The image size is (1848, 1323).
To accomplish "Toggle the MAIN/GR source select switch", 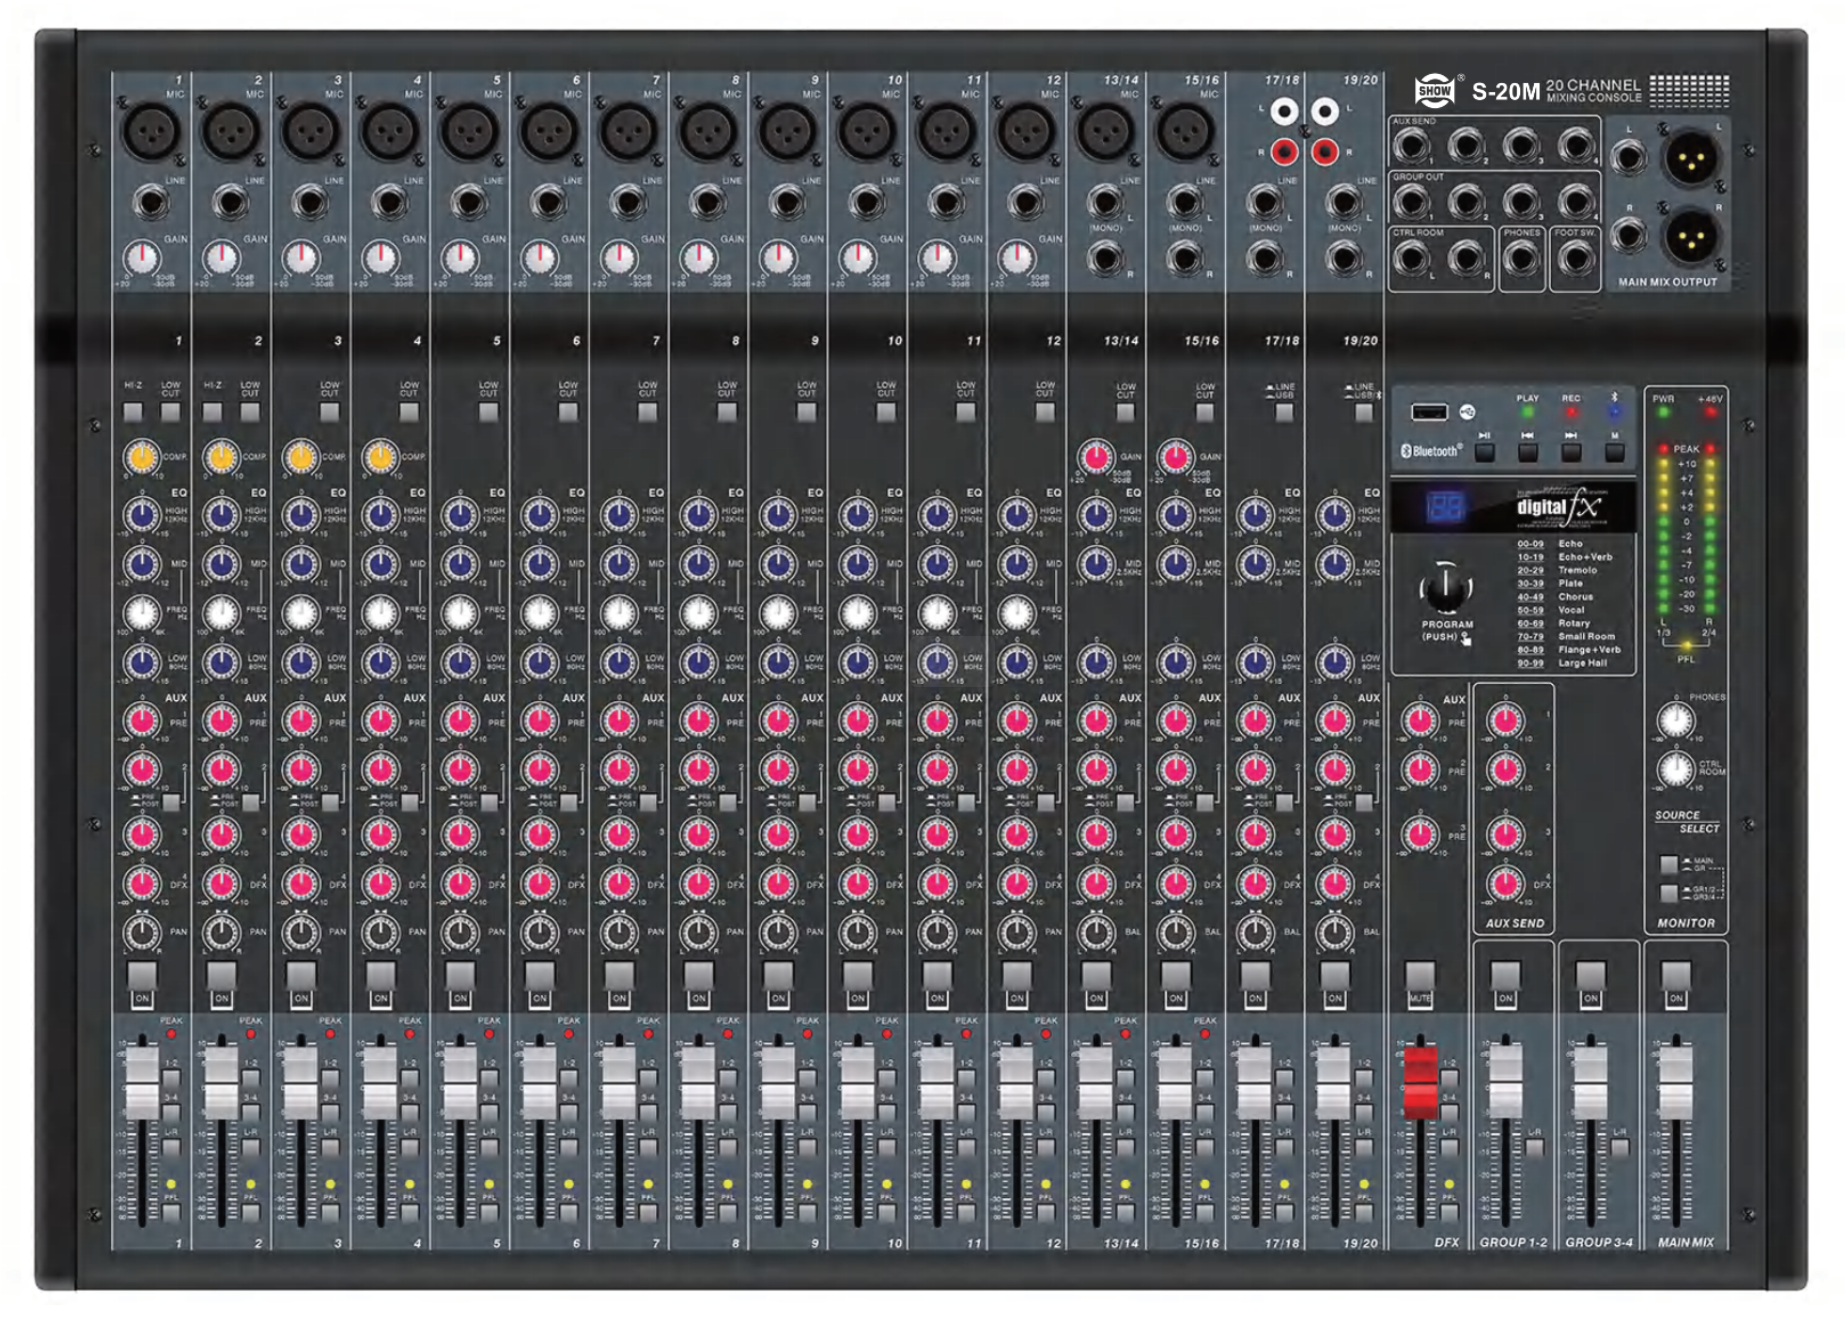I will point(1669,864).
